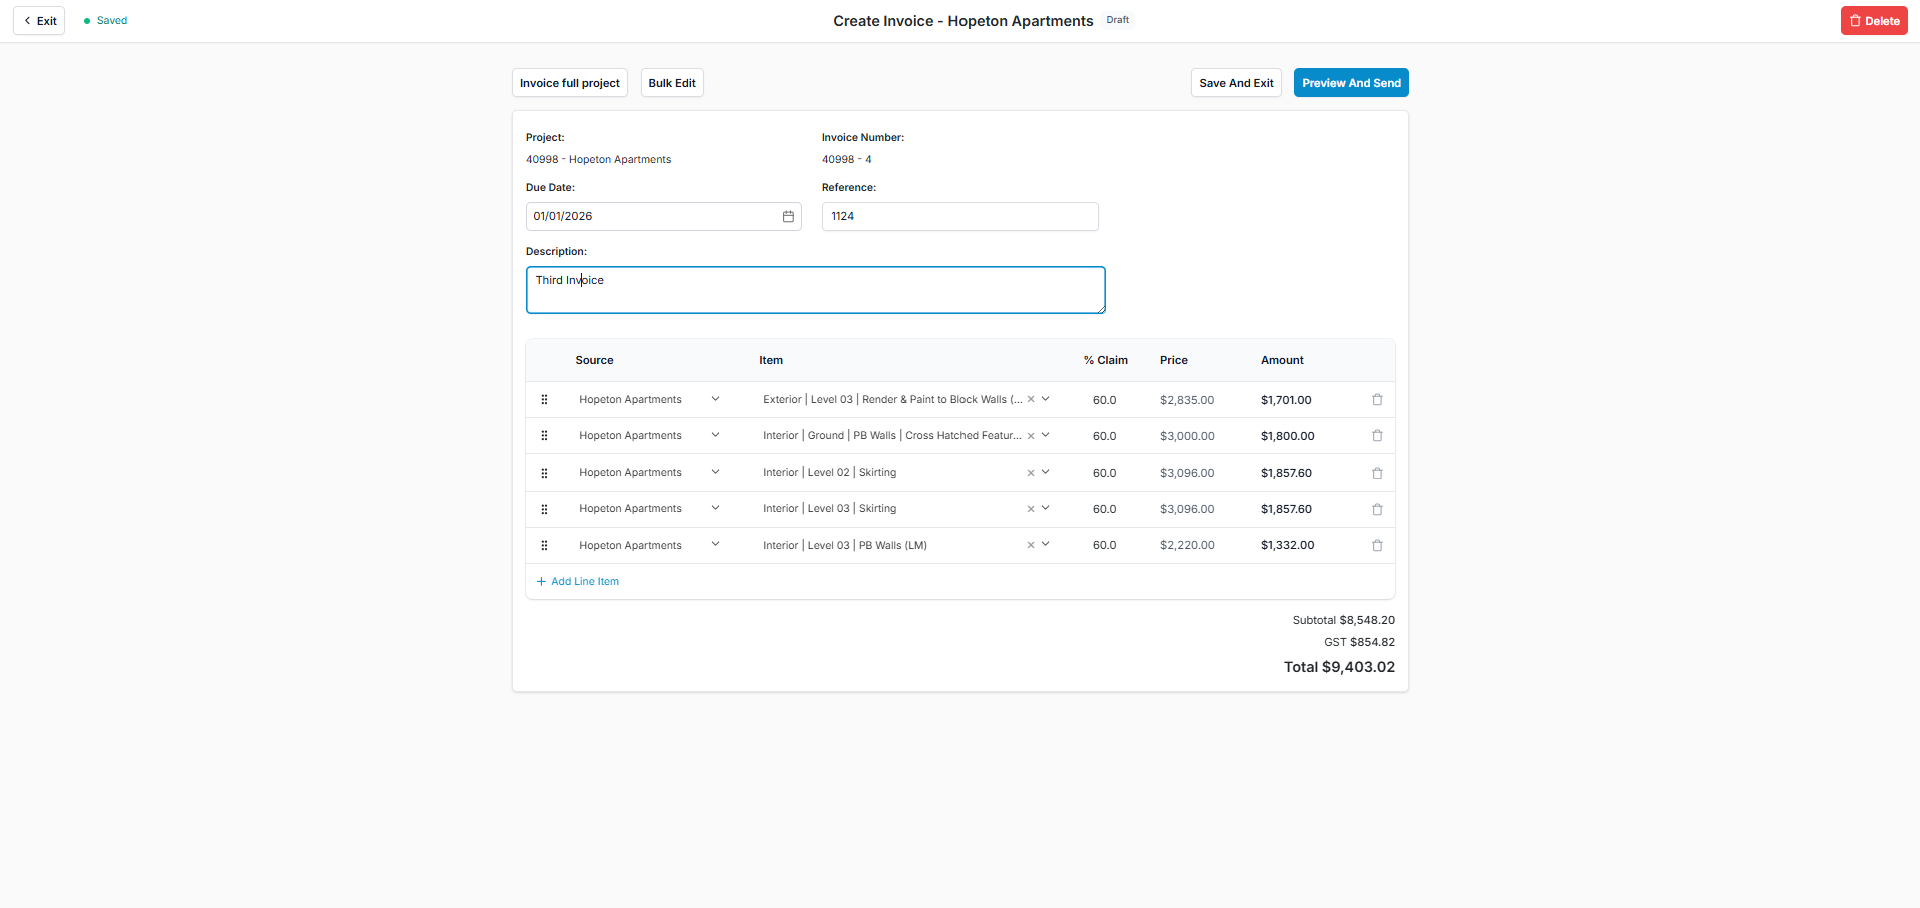Viewport: 1920px width, 908px height.
Task: Delete the Render & Paint to Block Walls line
Action: (1377, 400)
